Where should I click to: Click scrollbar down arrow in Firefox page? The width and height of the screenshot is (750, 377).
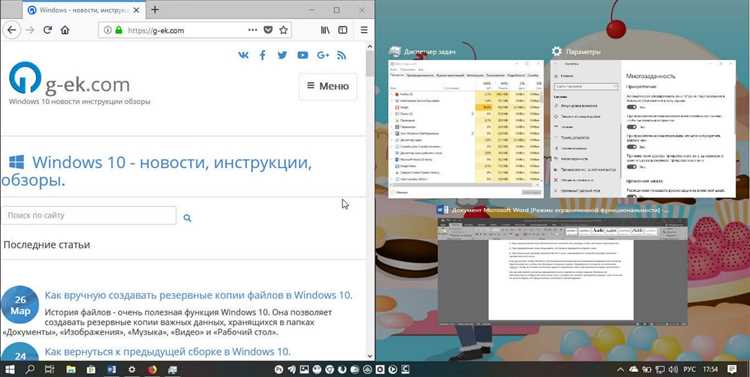[370, 356]
